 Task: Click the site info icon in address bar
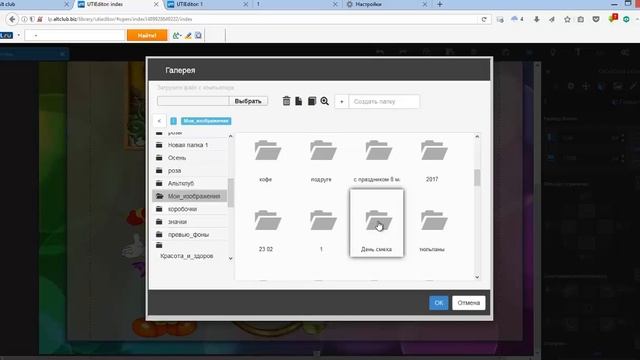tap(24, 19)
